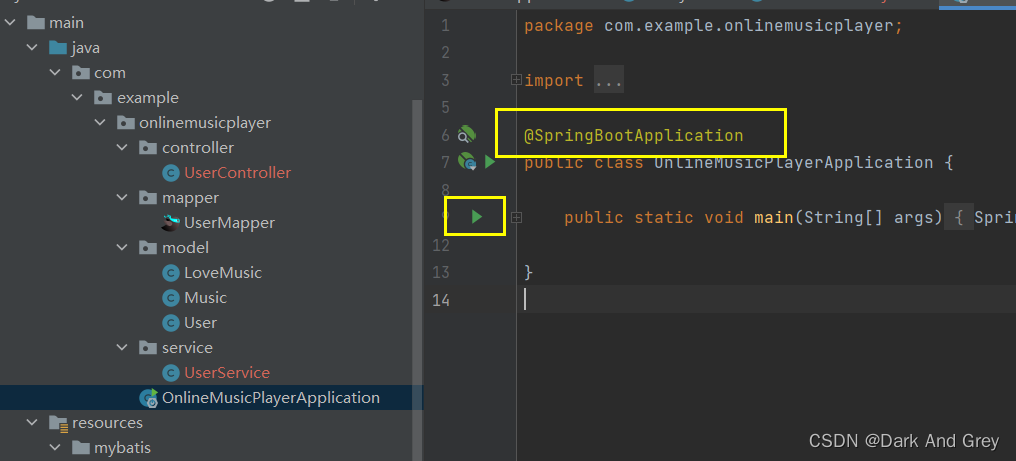Click line number 14 in gutter

click(x=441, y=300)
